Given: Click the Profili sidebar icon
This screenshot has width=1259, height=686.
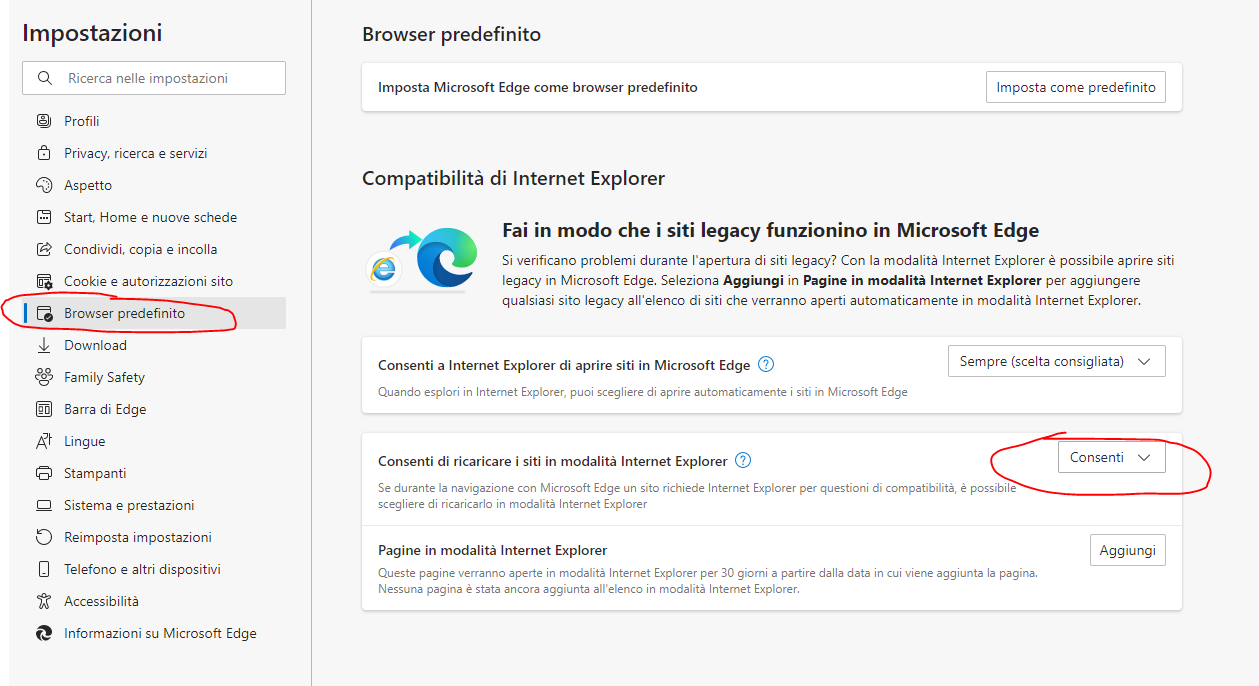Looking at the screenshot, I should [44, 121].
